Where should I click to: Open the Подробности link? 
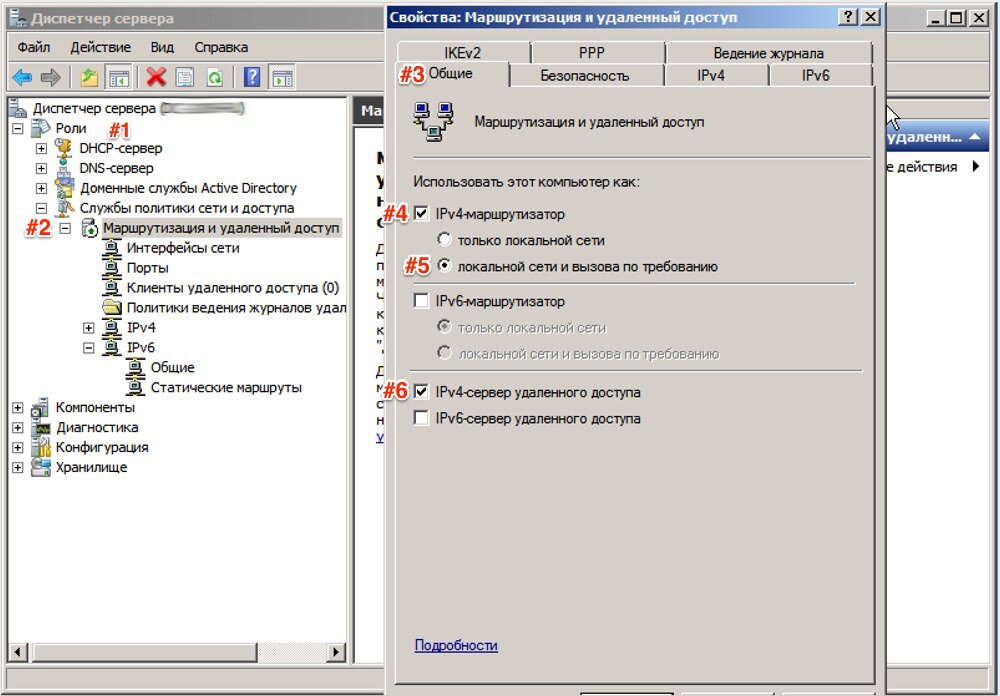tap(456, 645)
